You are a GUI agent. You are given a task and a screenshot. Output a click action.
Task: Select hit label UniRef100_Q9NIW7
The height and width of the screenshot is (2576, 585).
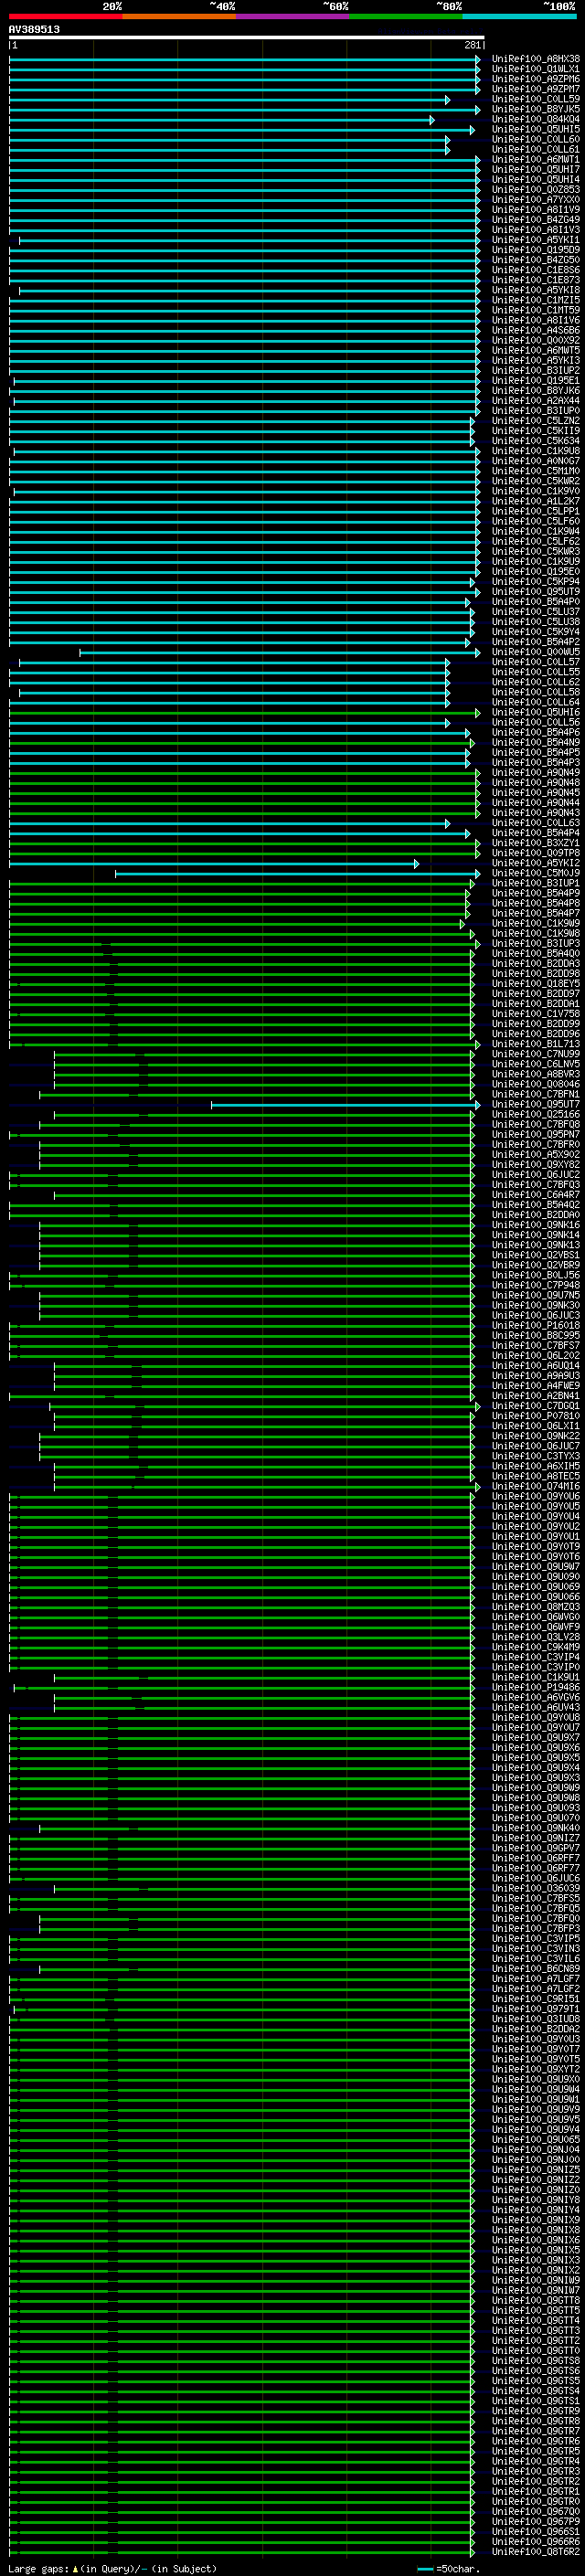(x=536, y=2290)
